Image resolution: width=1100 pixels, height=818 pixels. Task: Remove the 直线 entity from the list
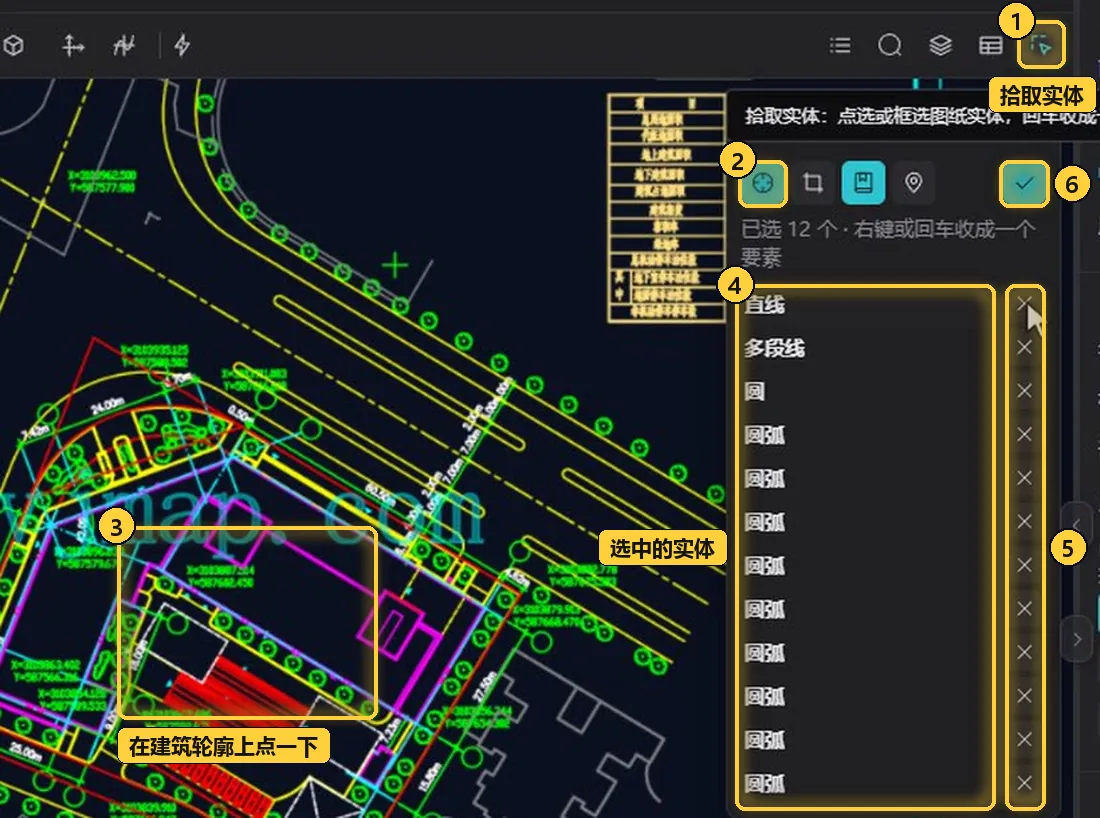(1024, 304)
